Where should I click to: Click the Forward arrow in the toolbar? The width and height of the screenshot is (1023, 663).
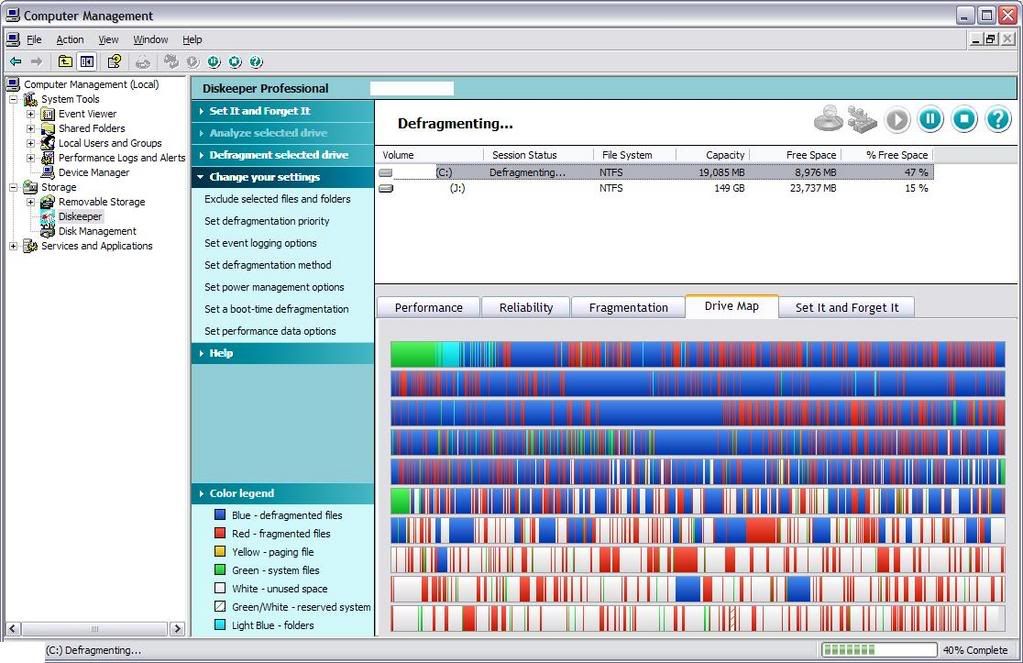[x=37, y=61]
